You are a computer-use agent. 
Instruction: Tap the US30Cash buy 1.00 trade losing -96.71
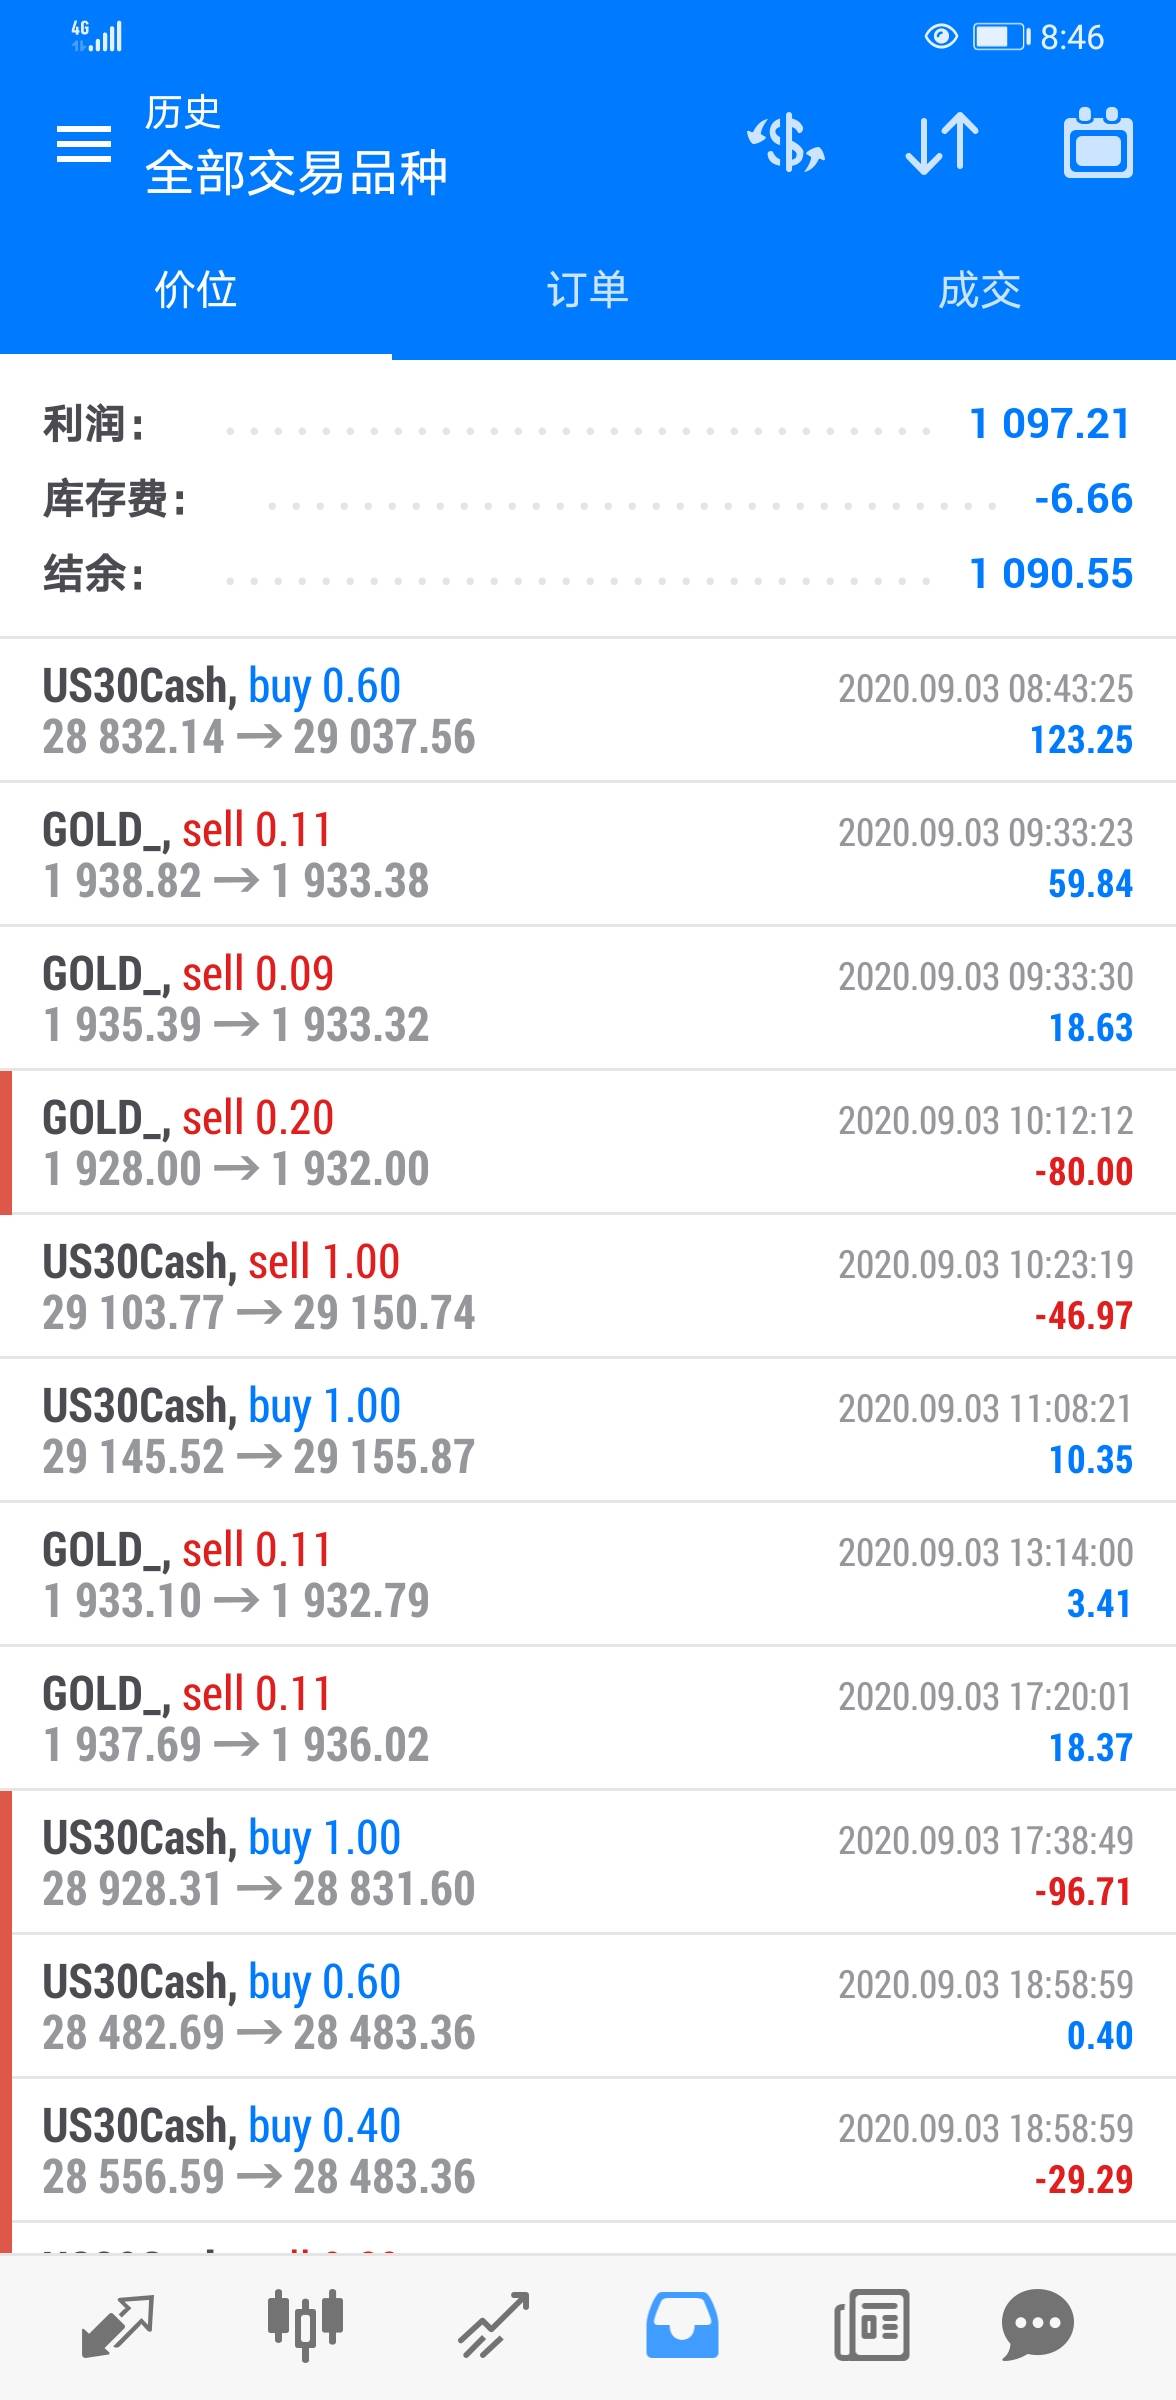tap(588, 1863)
